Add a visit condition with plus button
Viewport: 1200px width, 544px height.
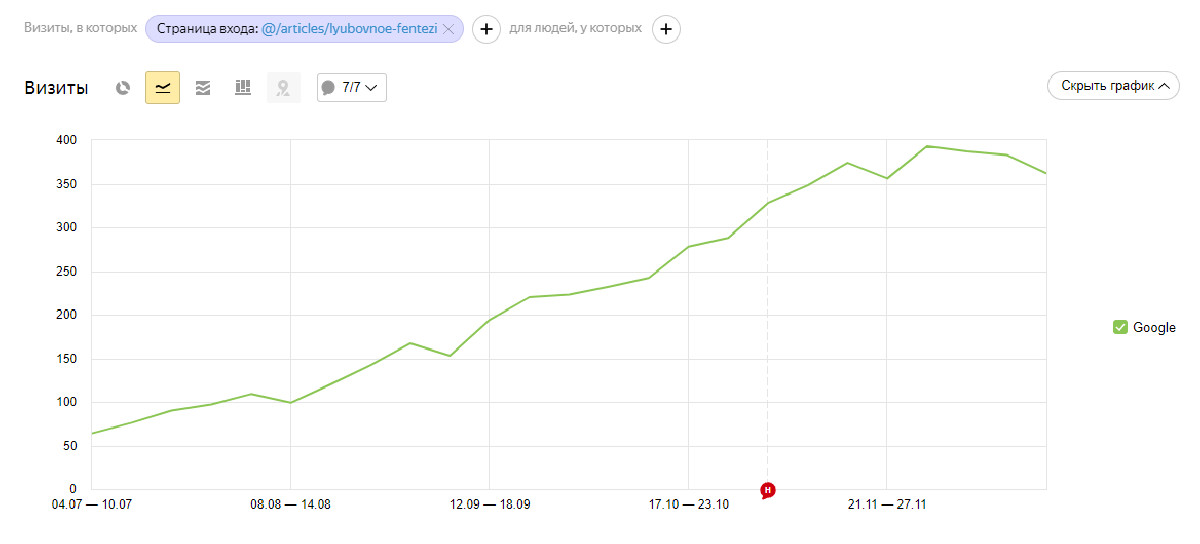point(486,29)
